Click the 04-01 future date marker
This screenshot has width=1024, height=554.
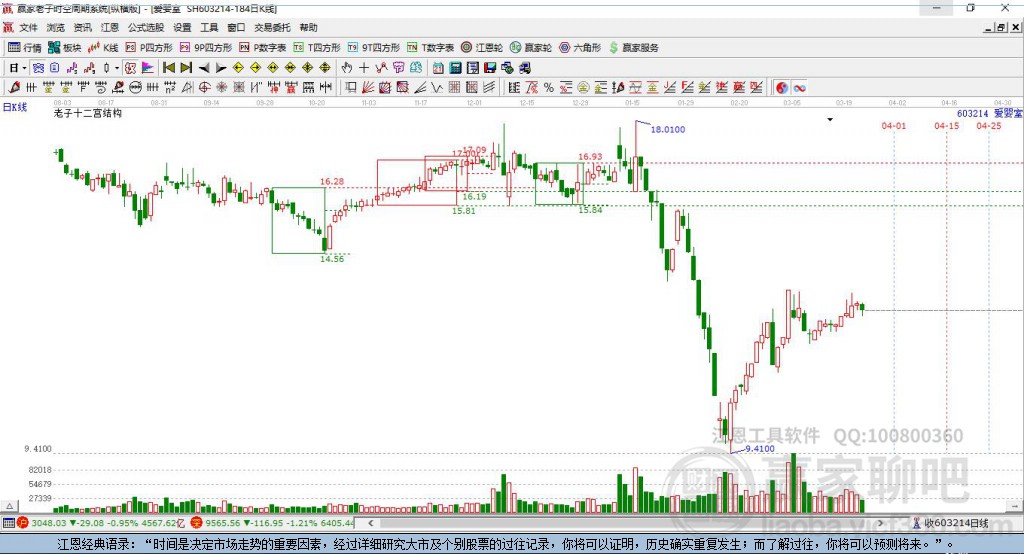pos(893,125)
